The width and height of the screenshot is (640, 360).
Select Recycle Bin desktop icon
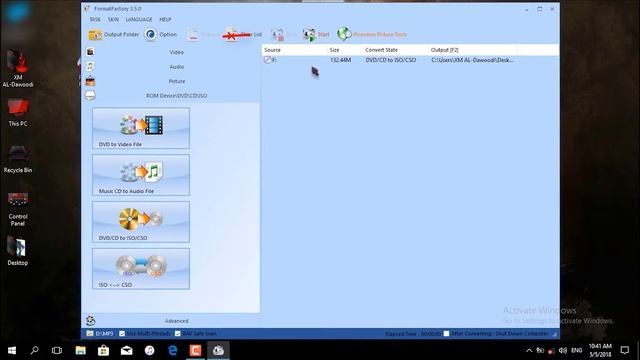18,159
